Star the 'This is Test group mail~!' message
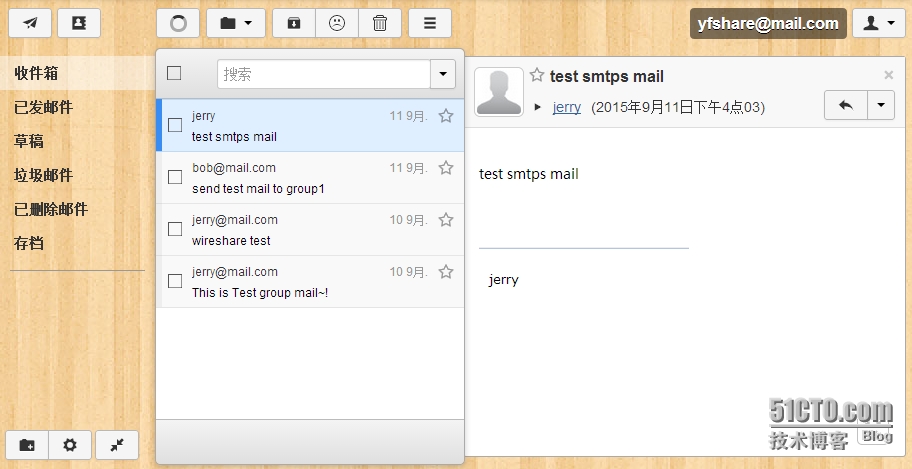 [x=446, y=272]
